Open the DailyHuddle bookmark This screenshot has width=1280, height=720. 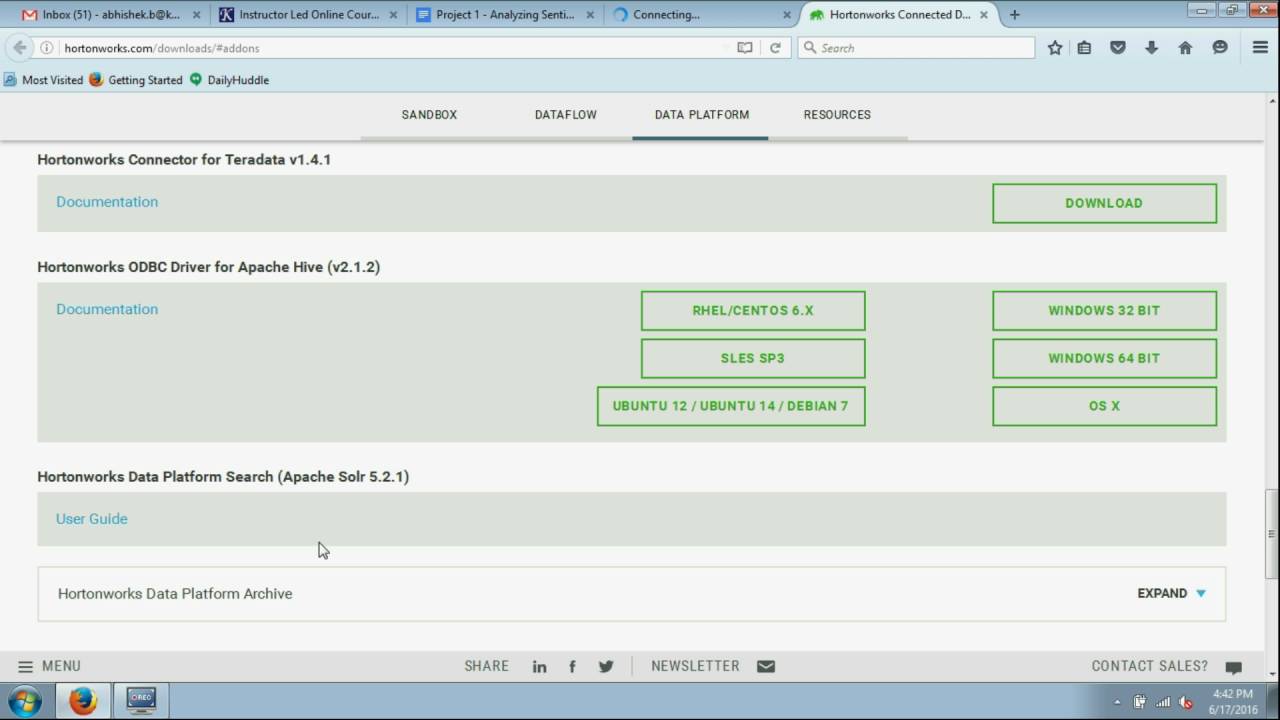pyautogui.click(x=229, y=80)
